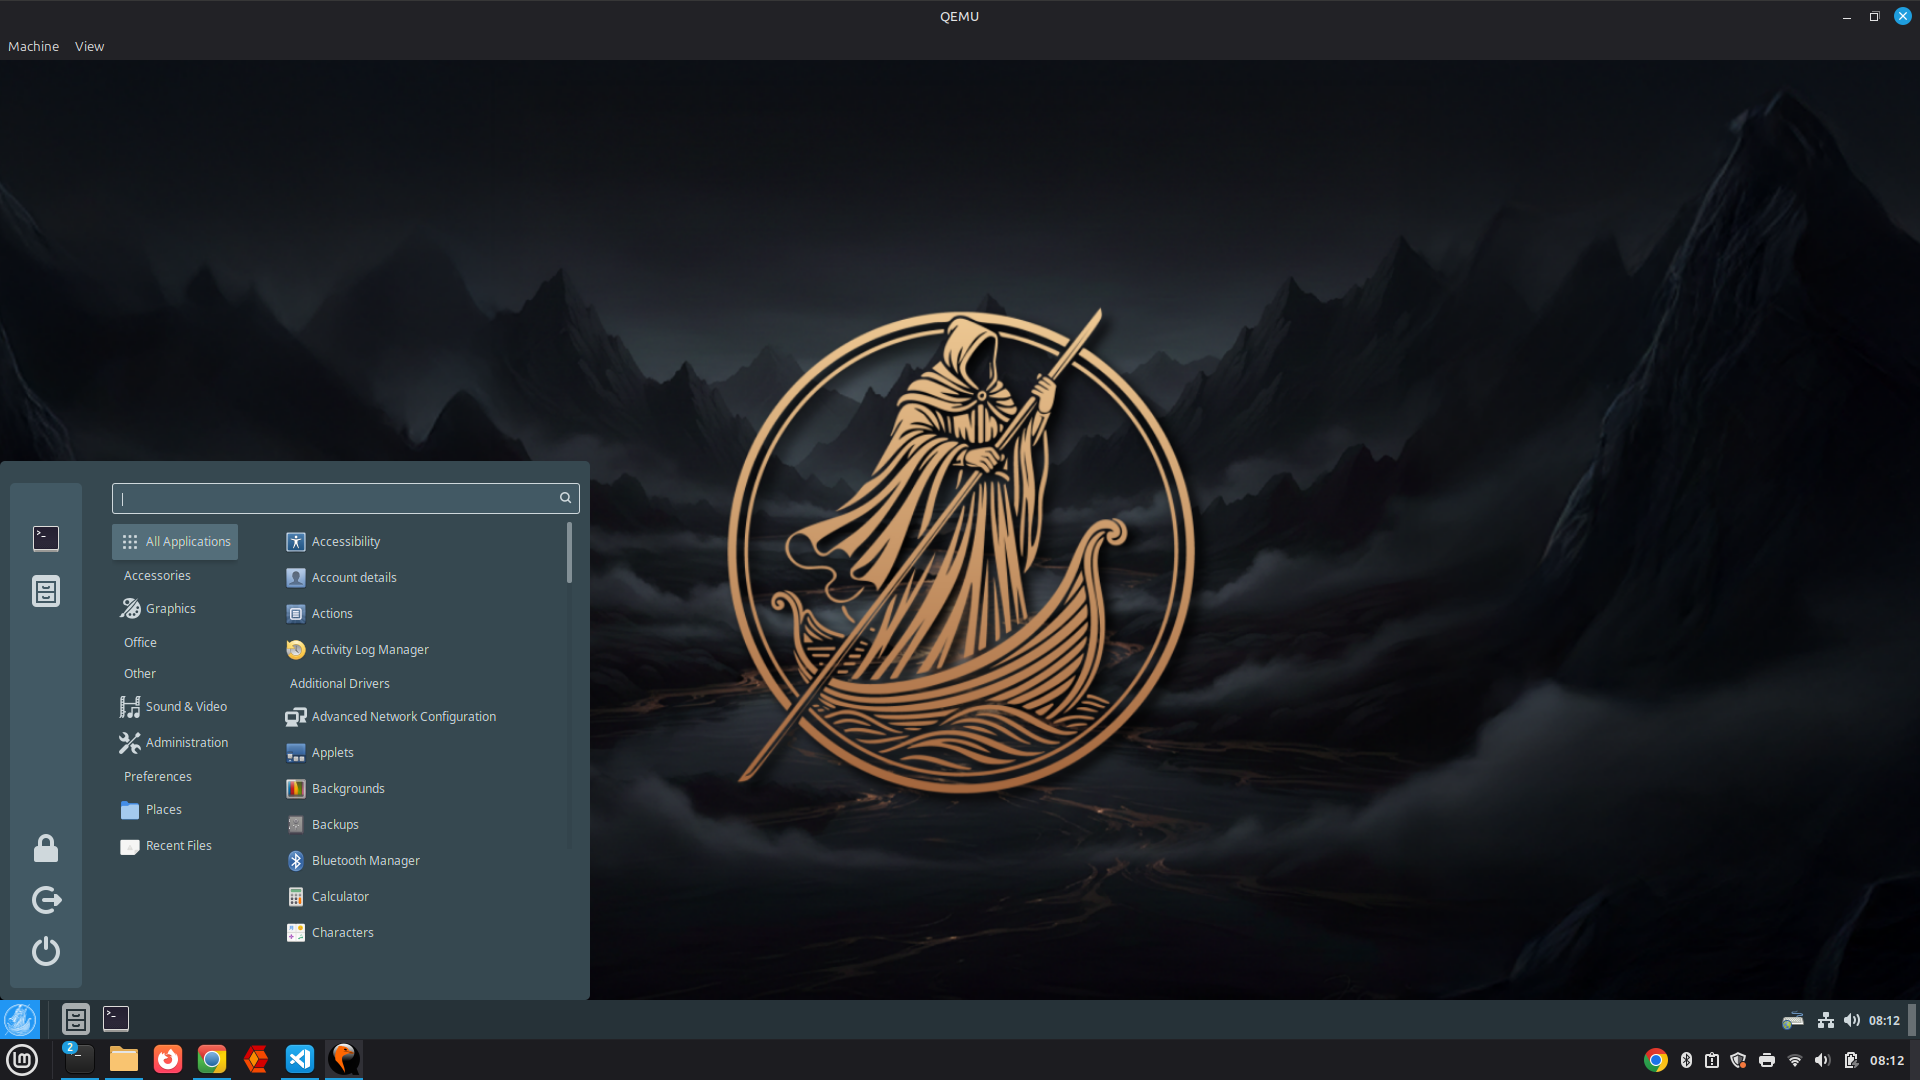1920x1080 pixels.
Task: Lock the screen using the padlock icon
Action: (46, 849)
